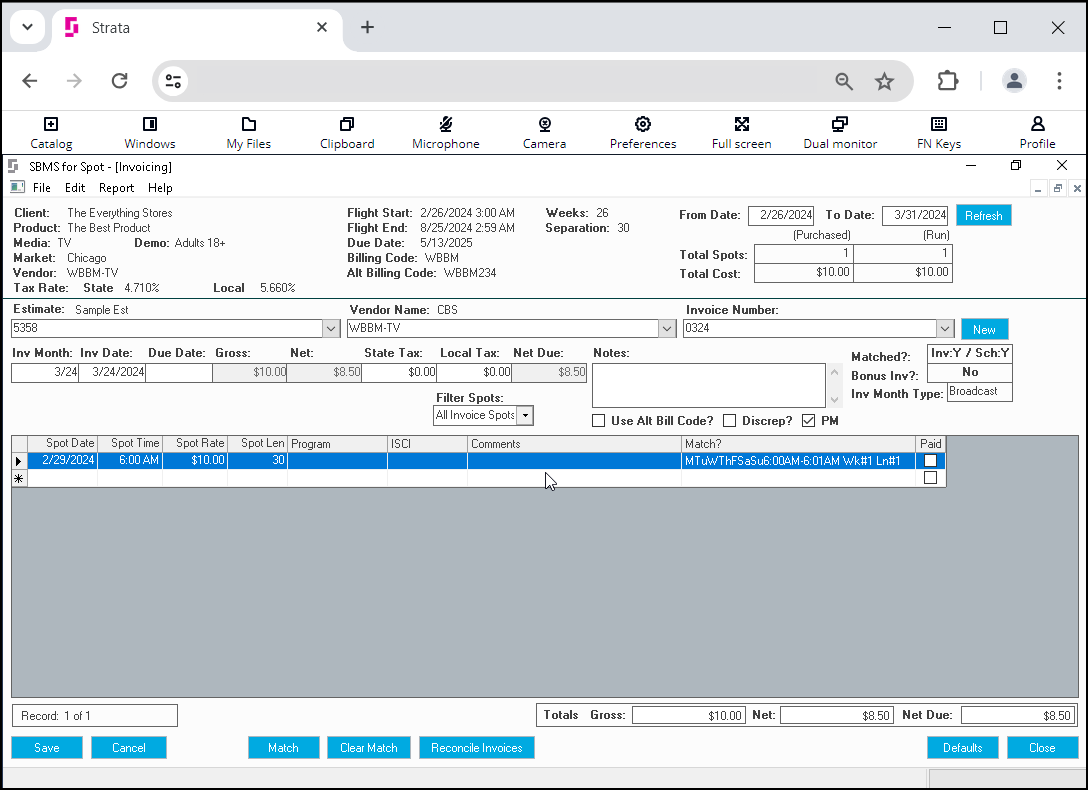
Task: Click the From Date field
Action: click(781, 215)
